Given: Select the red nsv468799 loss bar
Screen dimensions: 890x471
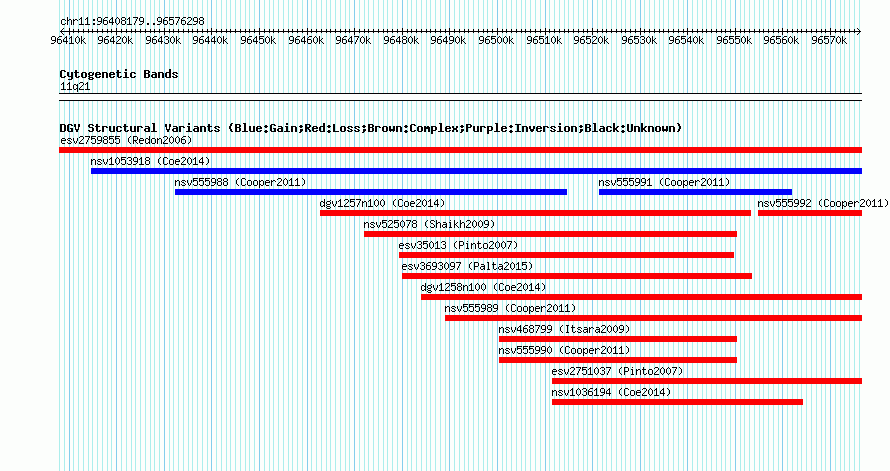Looking at the screenshot, I should click(x=618, y=339).
